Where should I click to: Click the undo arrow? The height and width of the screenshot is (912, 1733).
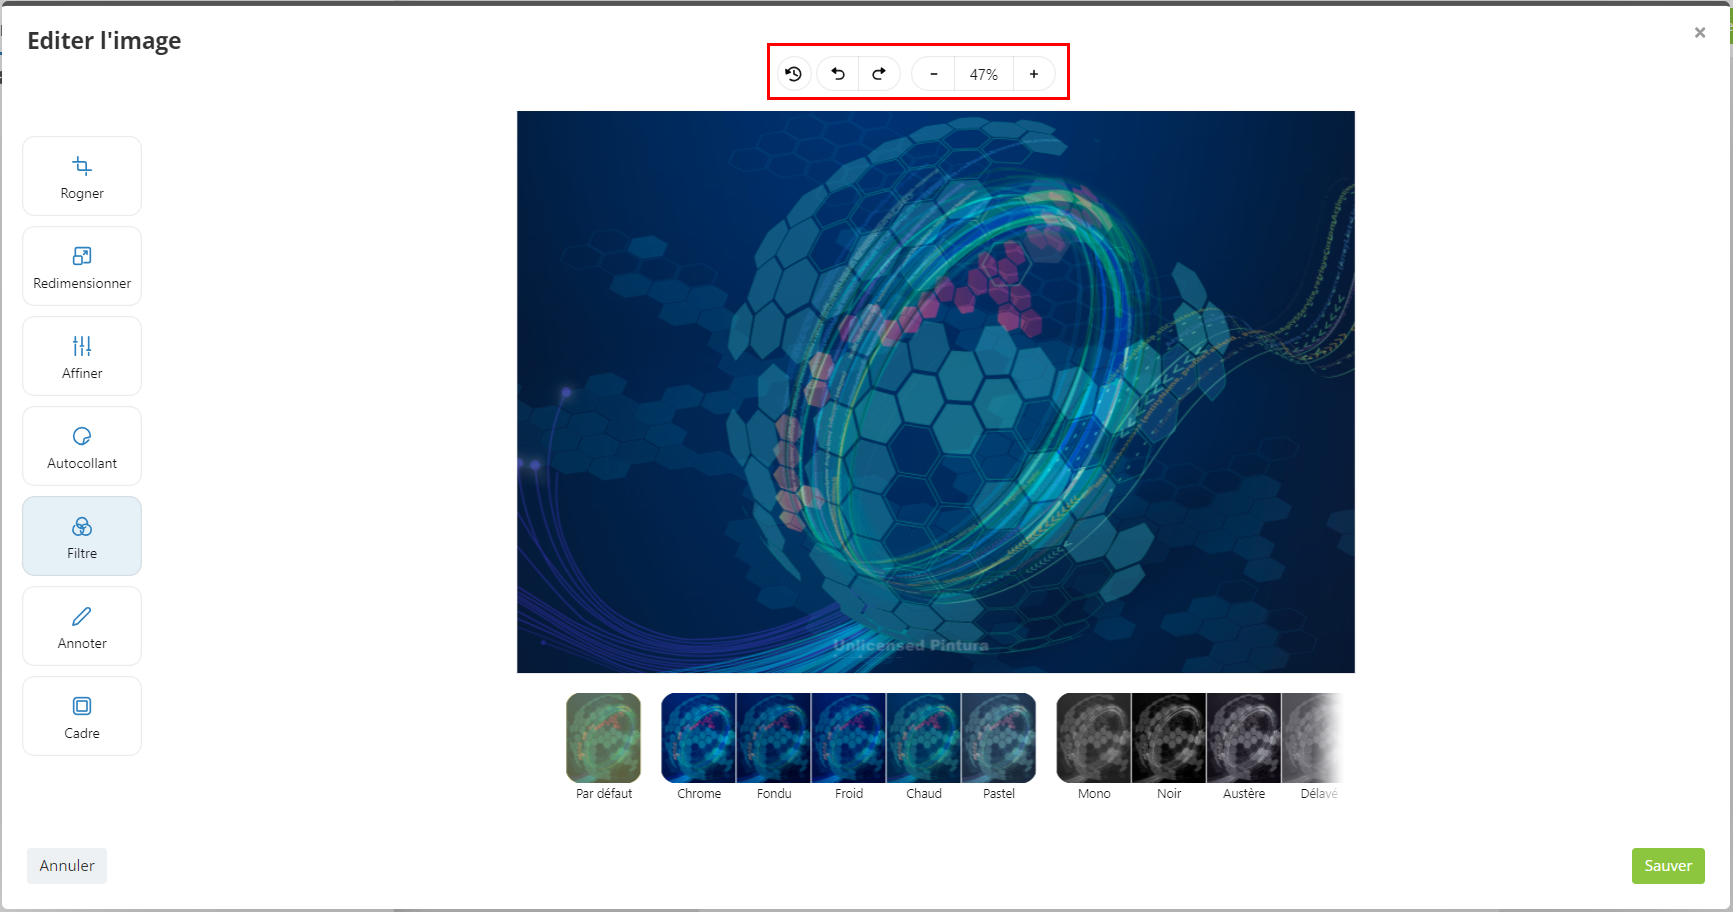(x=838, y=74)
